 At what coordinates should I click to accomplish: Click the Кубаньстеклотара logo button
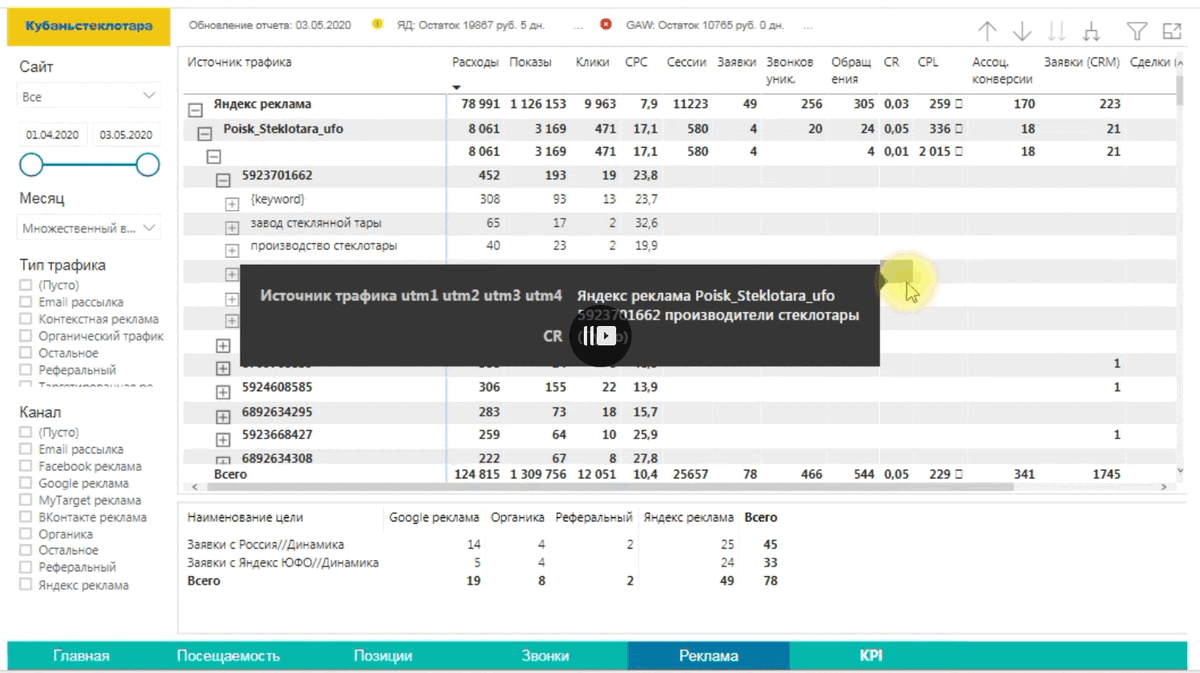click(88, 25)
